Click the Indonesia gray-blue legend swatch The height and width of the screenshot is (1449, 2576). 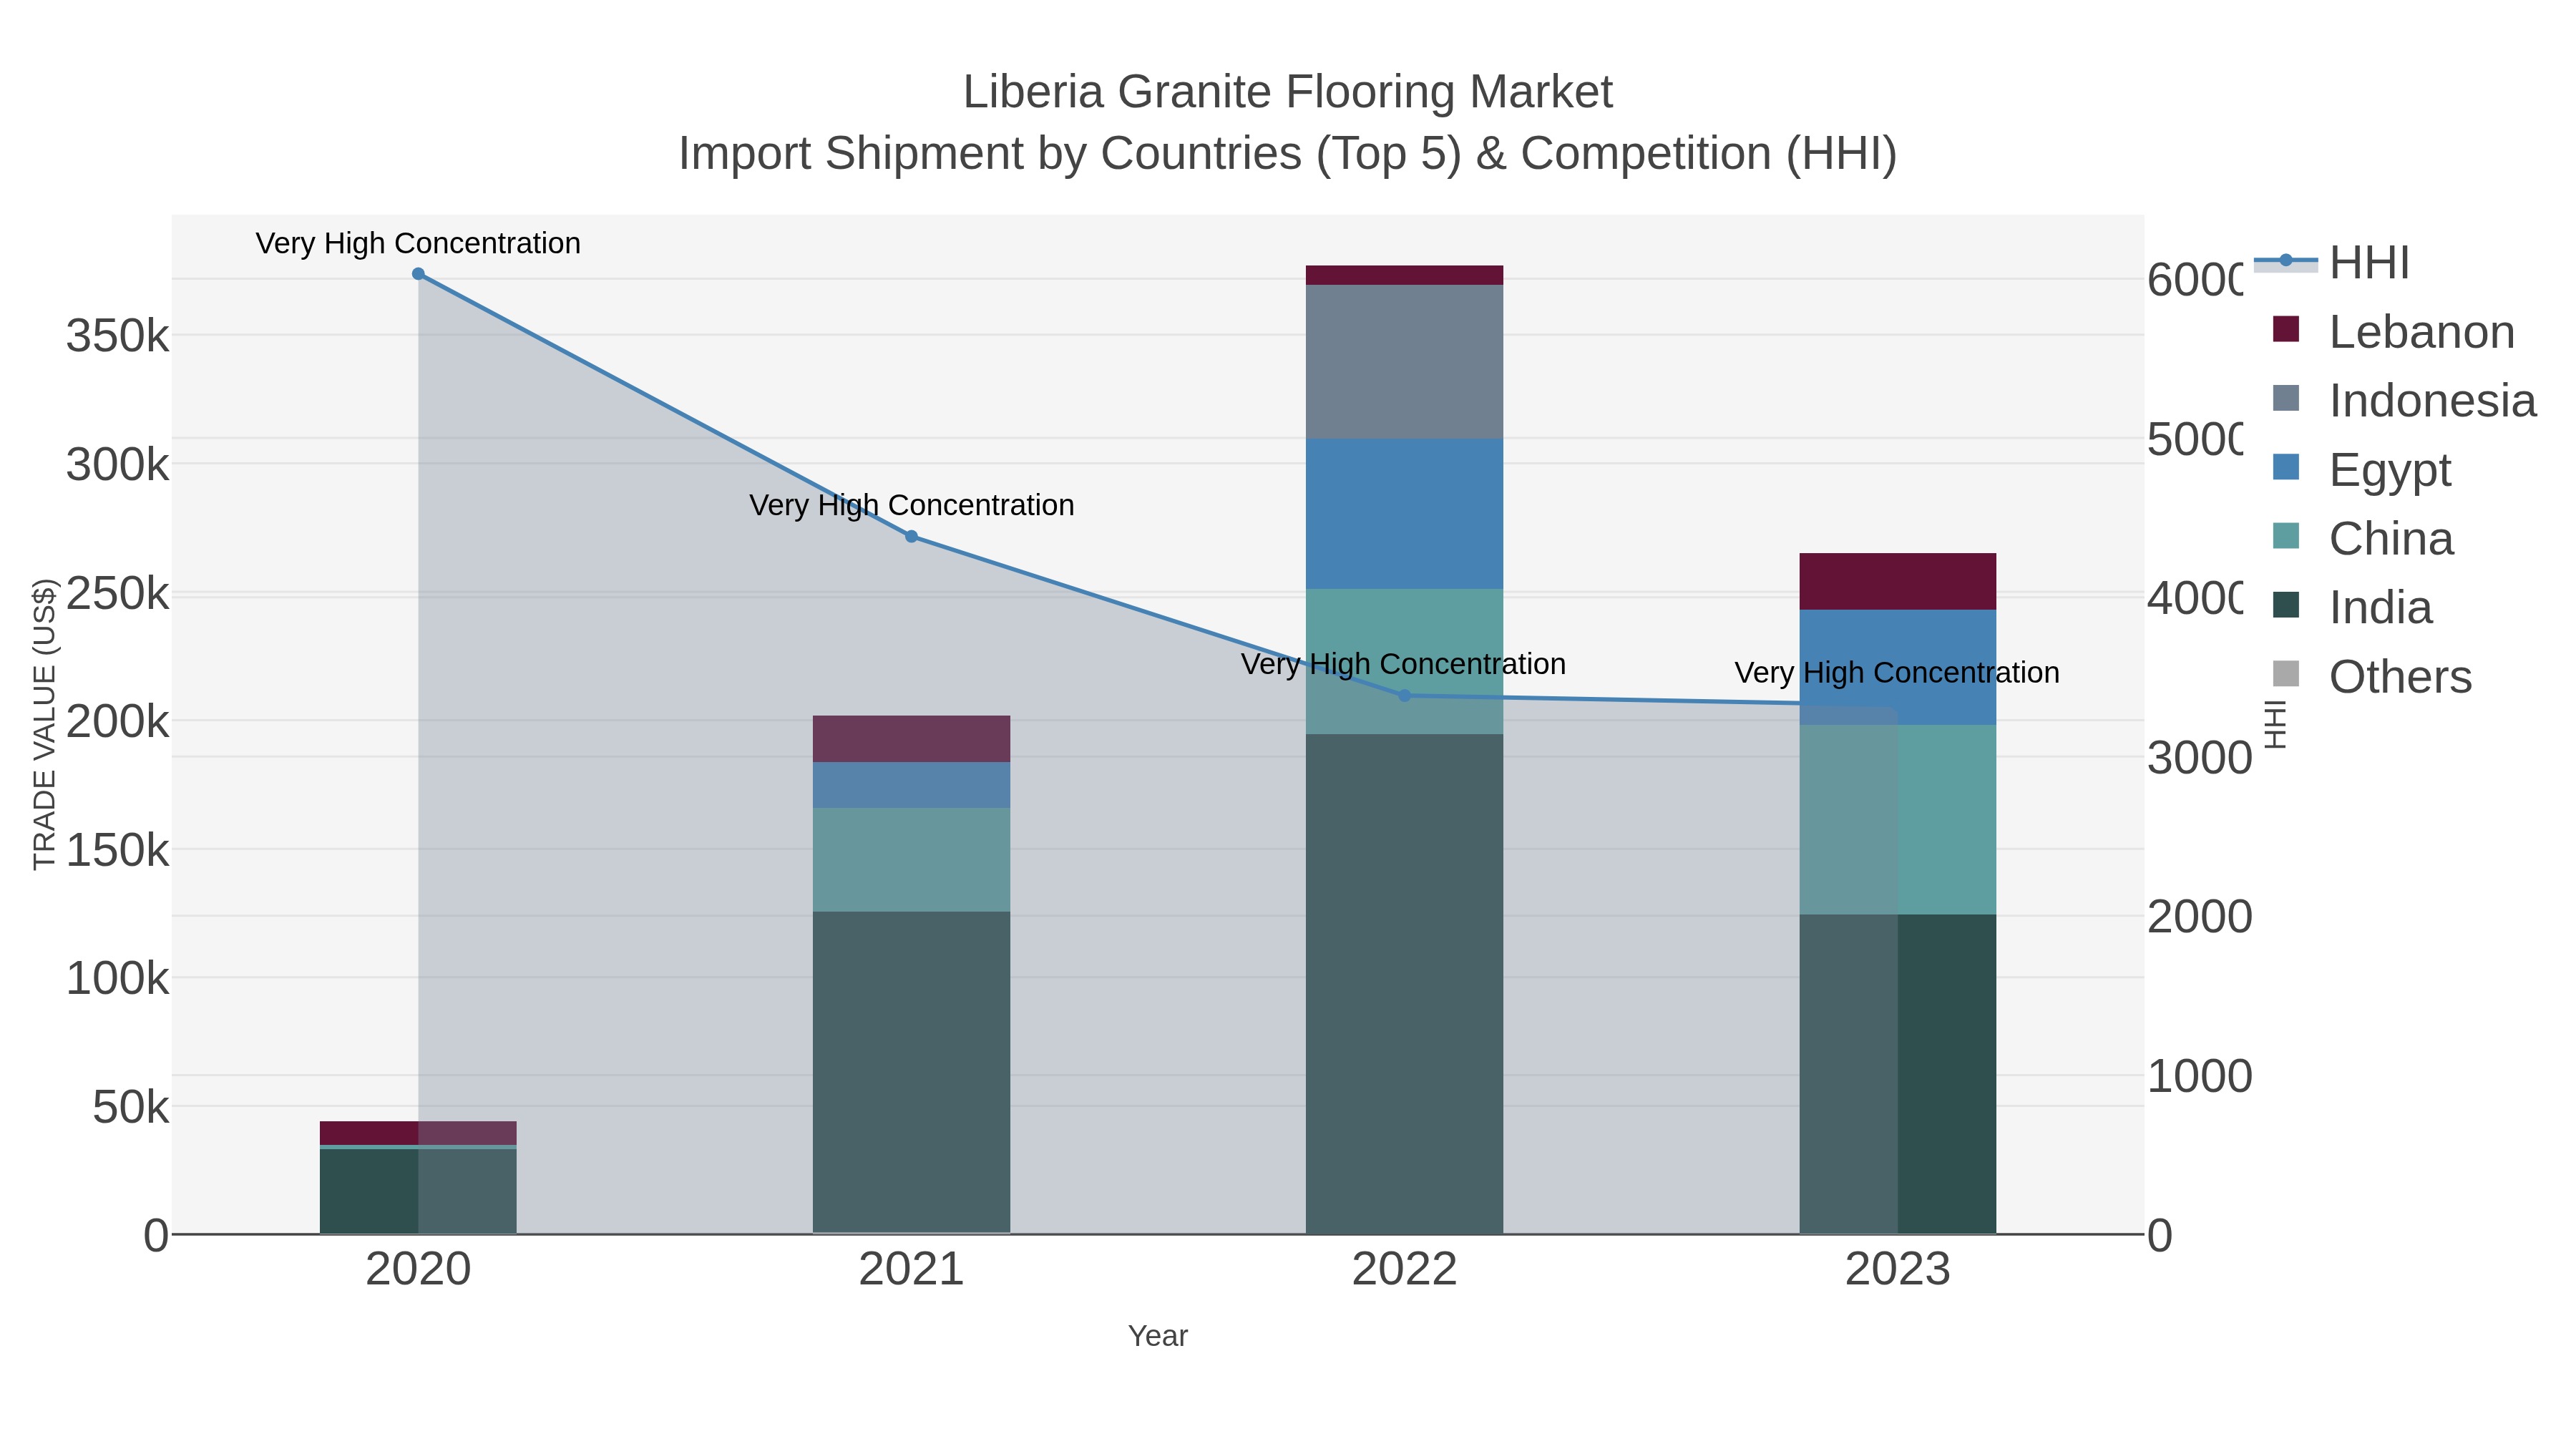[2286, 398]
